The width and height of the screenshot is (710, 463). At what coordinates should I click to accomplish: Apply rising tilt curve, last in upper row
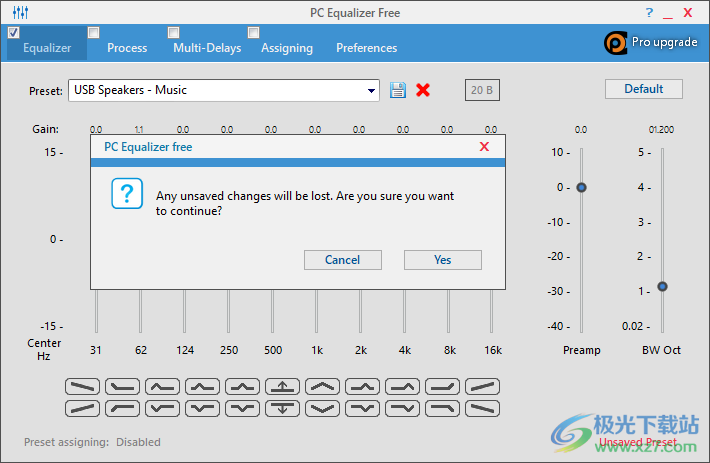pos(483,387)
